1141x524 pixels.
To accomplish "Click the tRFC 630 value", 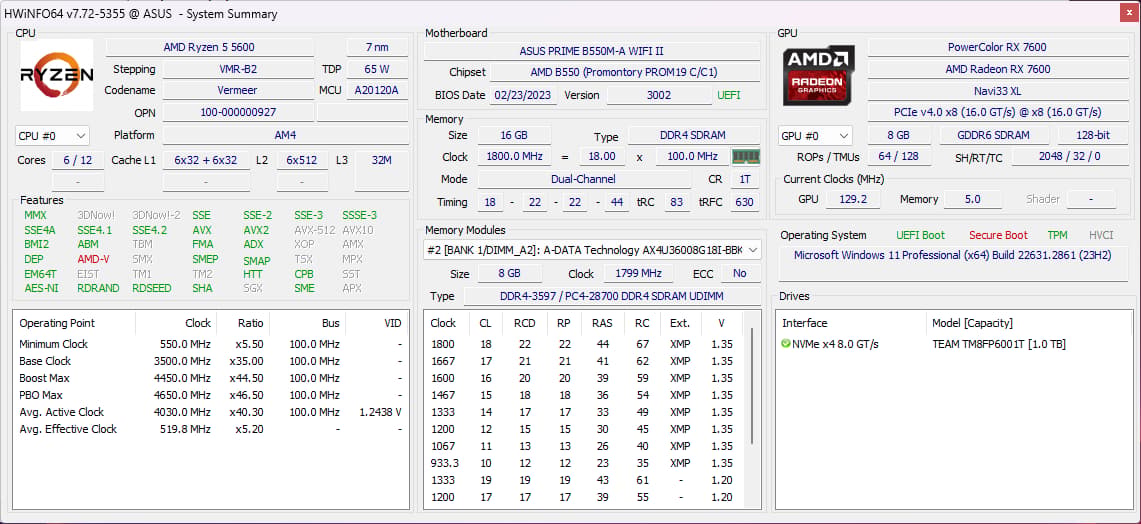I will [744, 202].
